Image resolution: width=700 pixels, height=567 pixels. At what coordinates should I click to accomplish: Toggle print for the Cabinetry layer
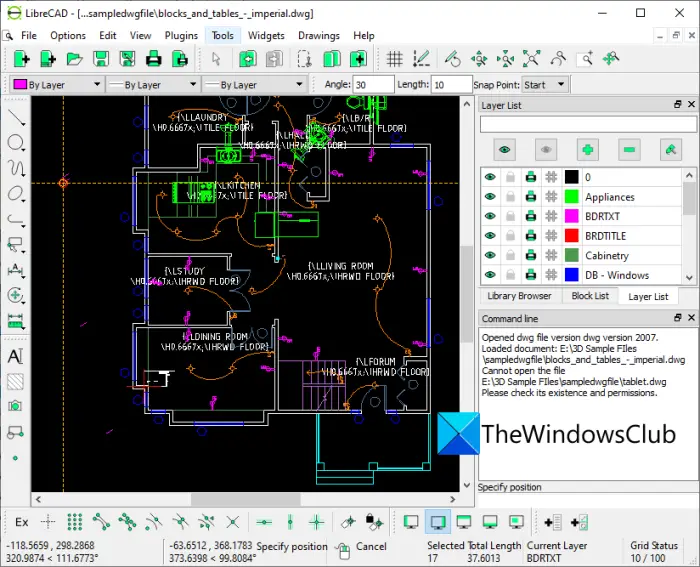tap(531, 255)
